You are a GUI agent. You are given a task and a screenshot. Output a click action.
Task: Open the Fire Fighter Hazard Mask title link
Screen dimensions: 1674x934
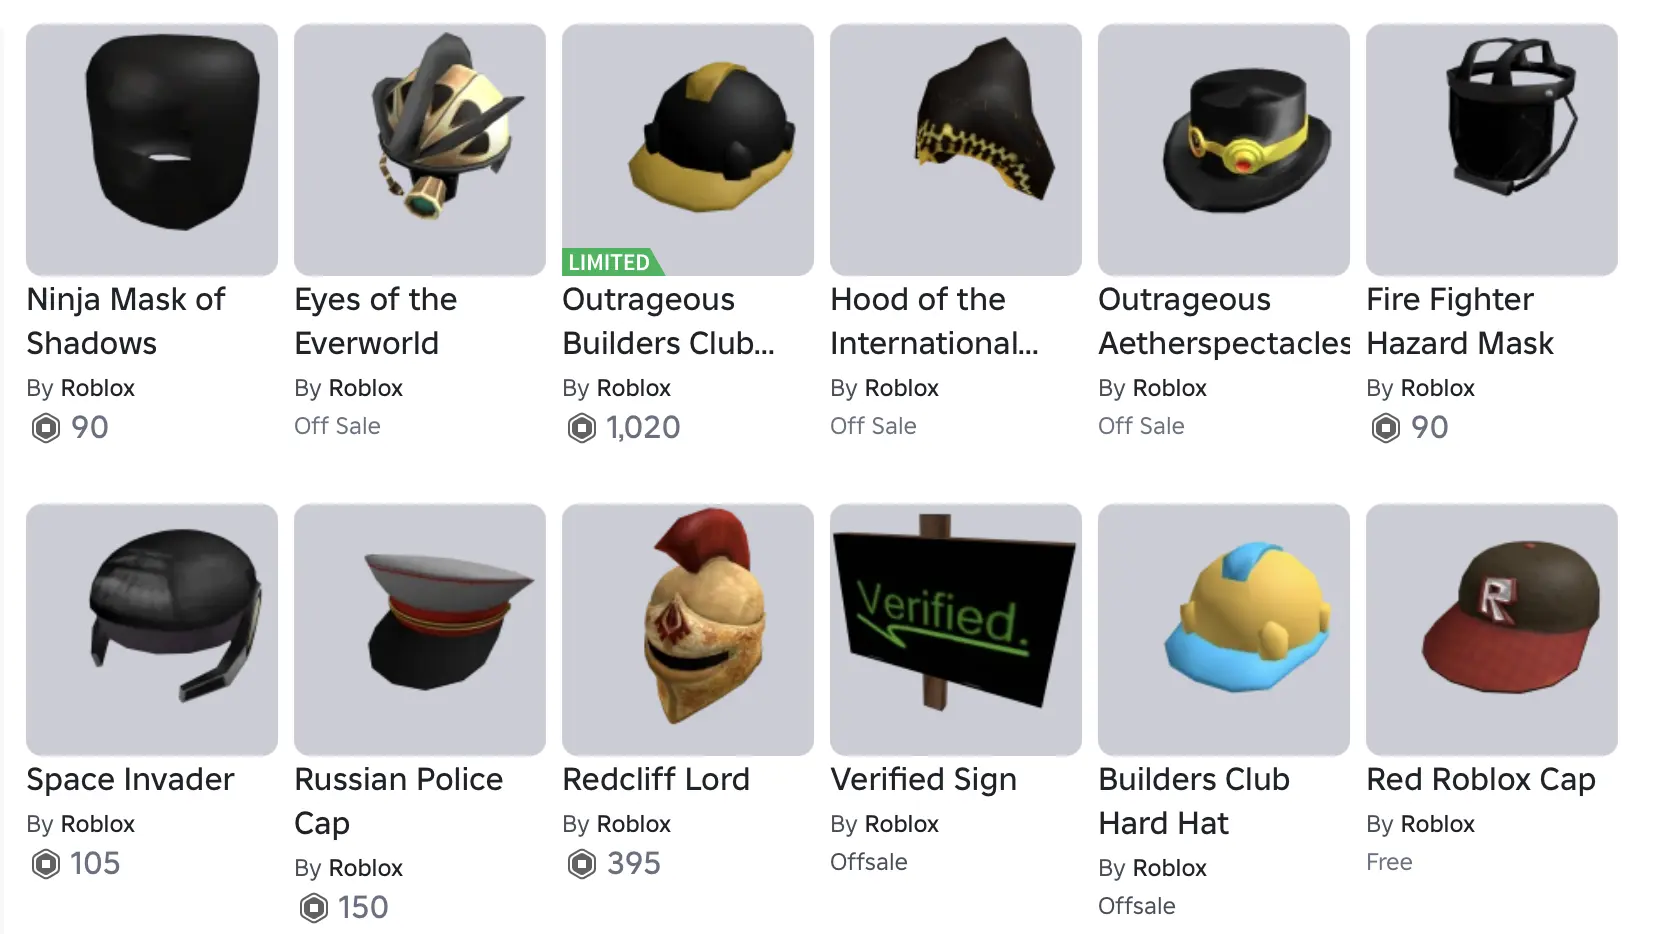[x=1460, y=321]
